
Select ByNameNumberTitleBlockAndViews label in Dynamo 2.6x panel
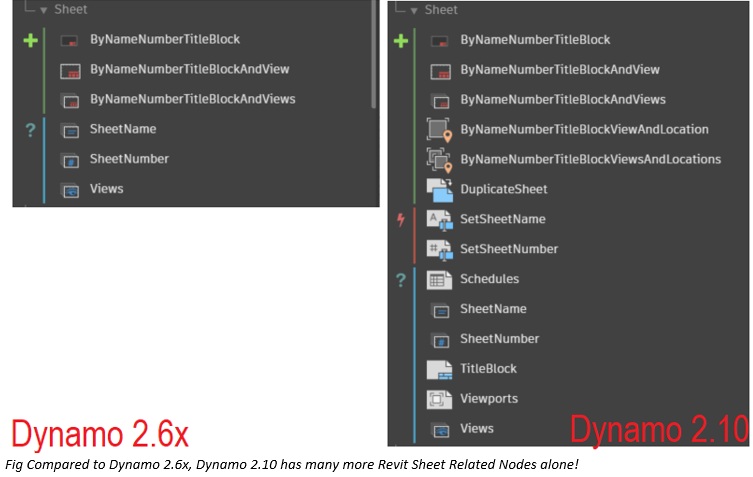click(x=193, y=99)
